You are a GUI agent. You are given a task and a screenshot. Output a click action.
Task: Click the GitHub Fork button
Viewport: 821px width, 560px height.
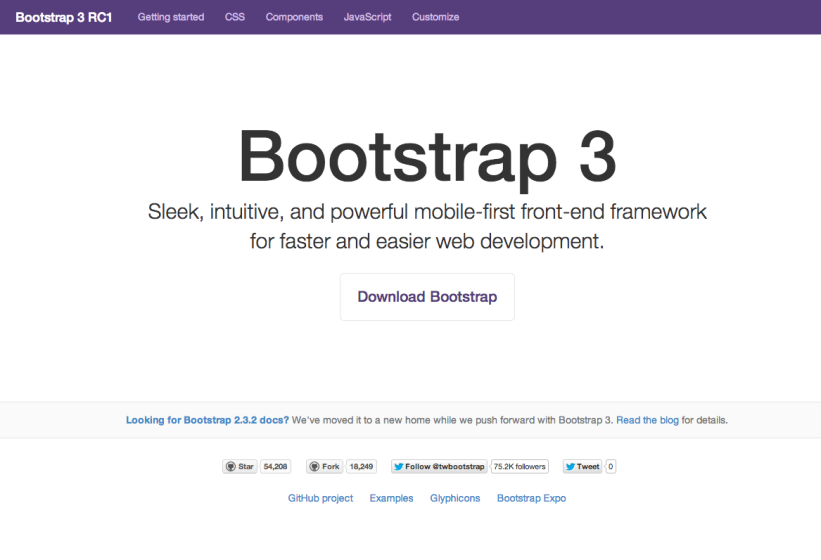point(325,466)
